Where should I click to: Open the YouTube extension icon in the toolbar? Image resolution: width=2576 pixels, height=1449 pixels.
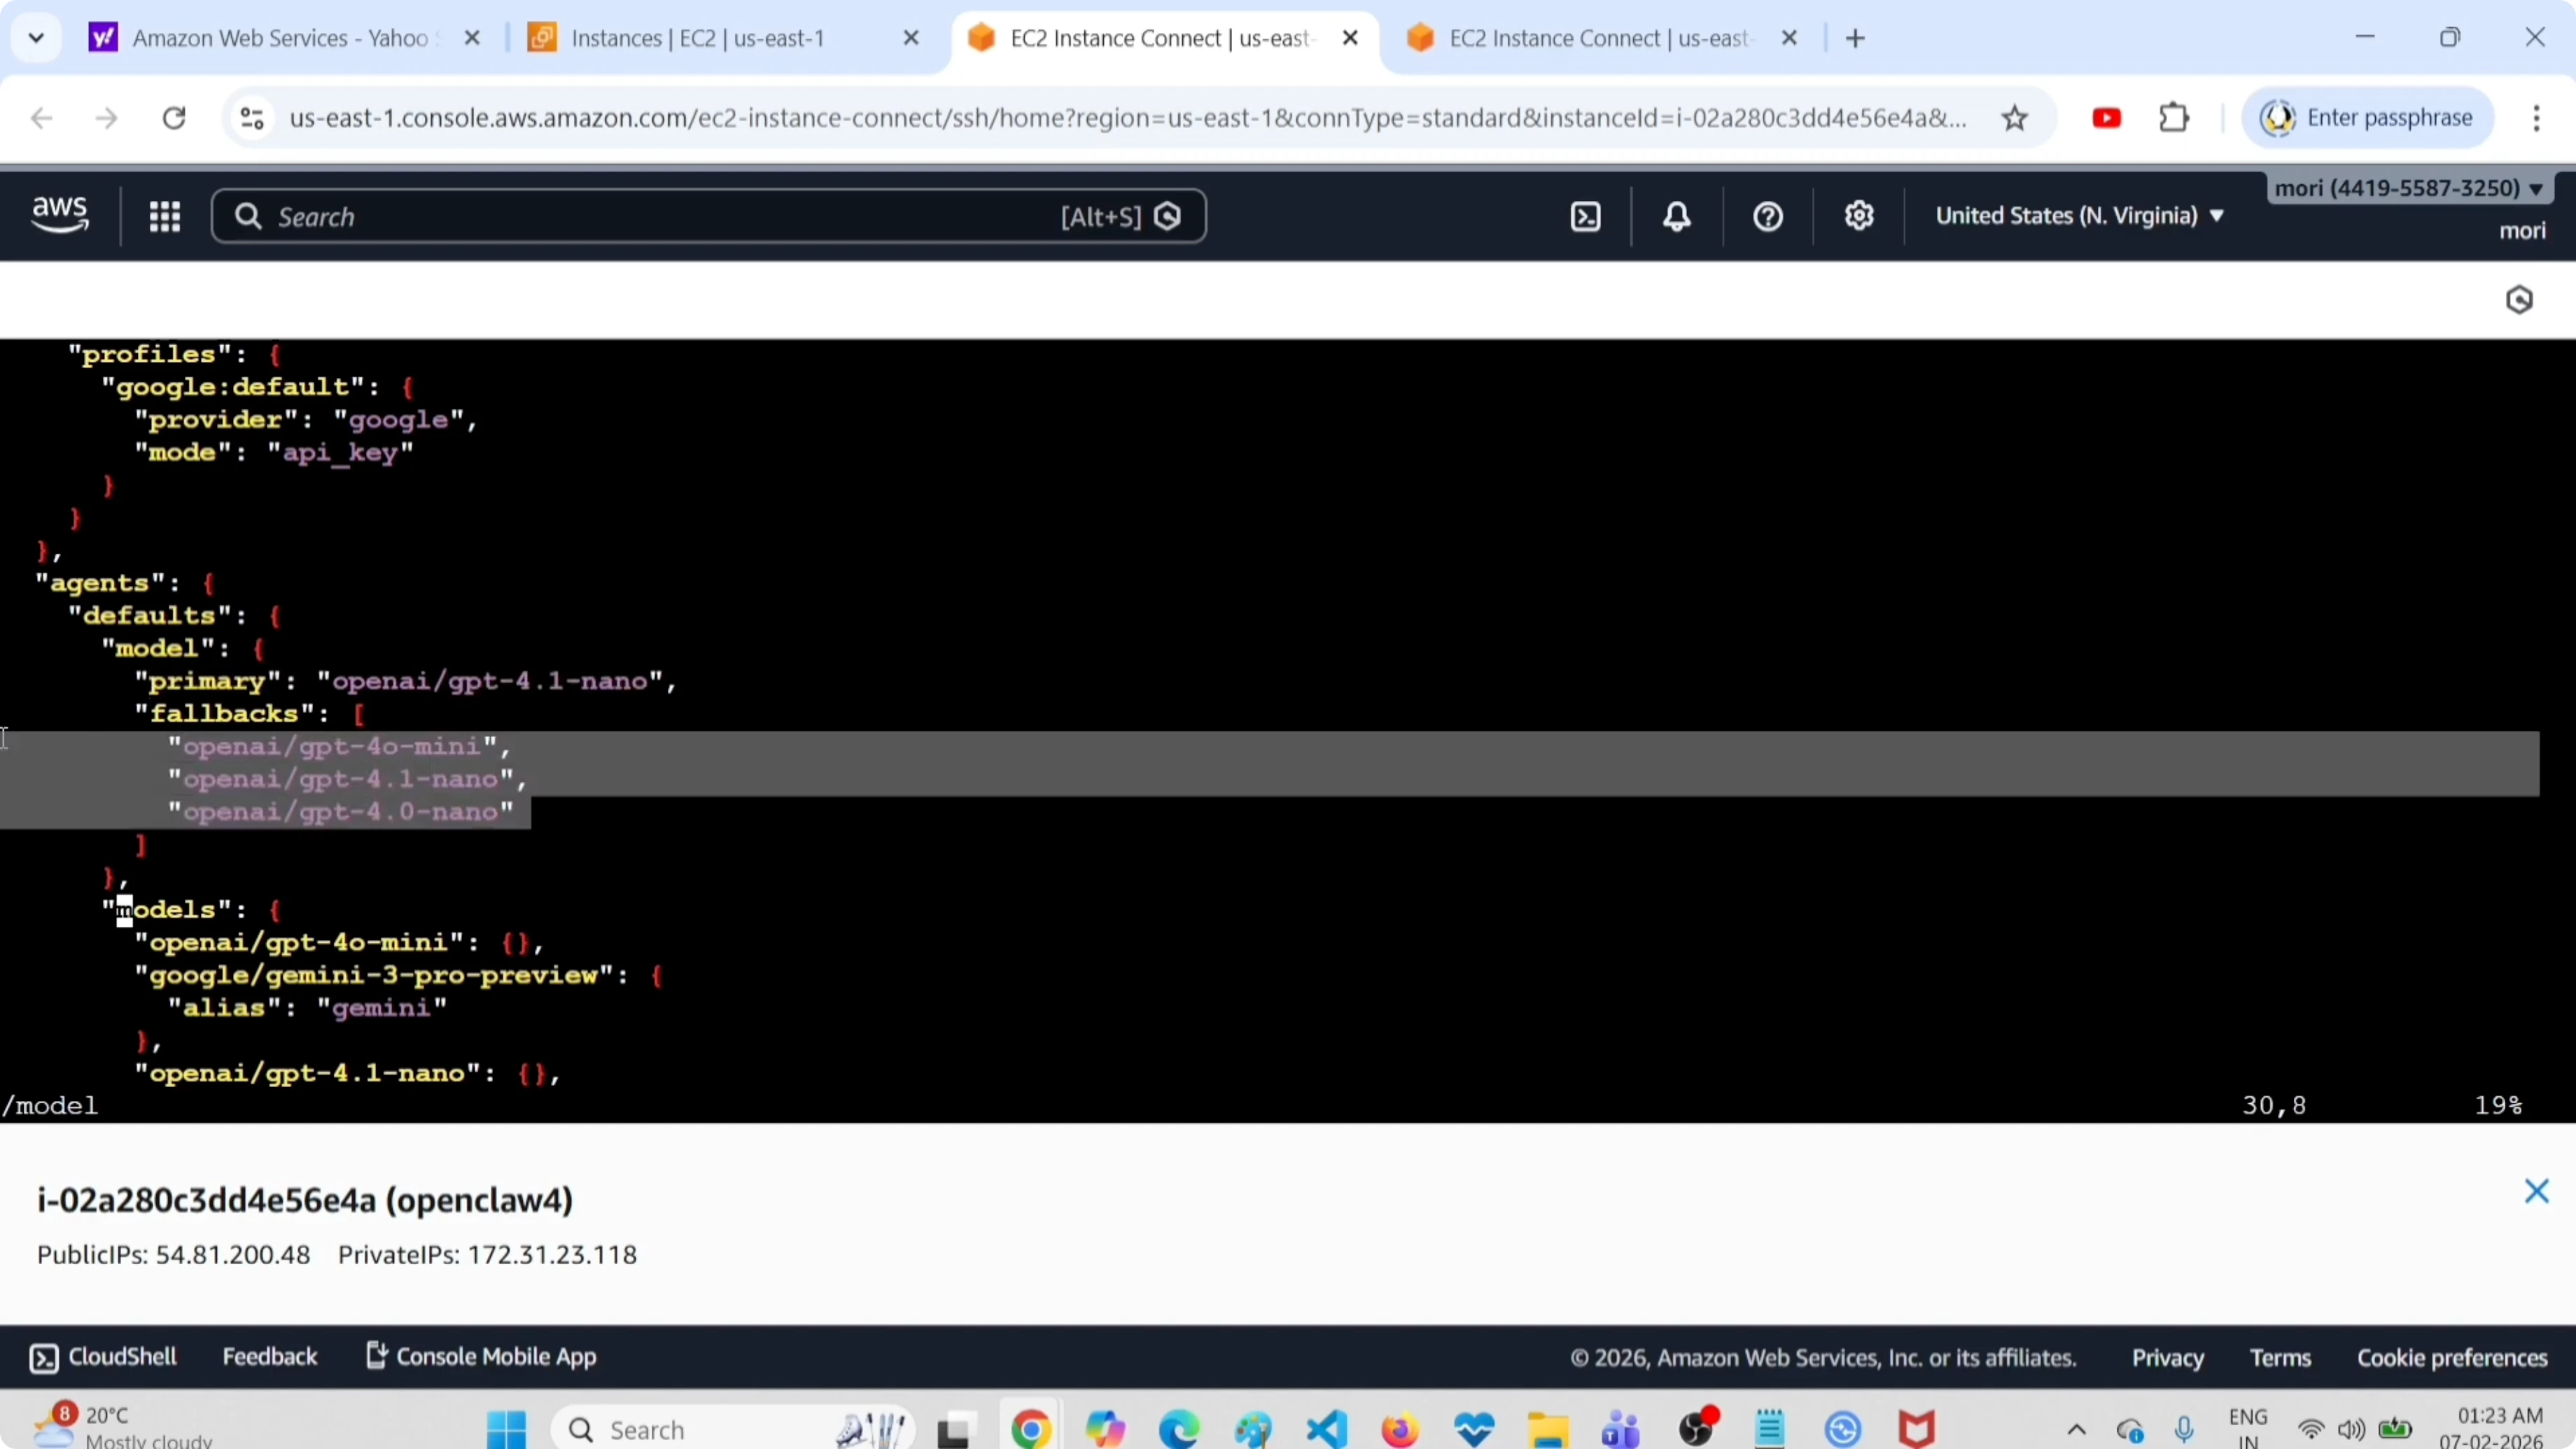coord(2106,117)
